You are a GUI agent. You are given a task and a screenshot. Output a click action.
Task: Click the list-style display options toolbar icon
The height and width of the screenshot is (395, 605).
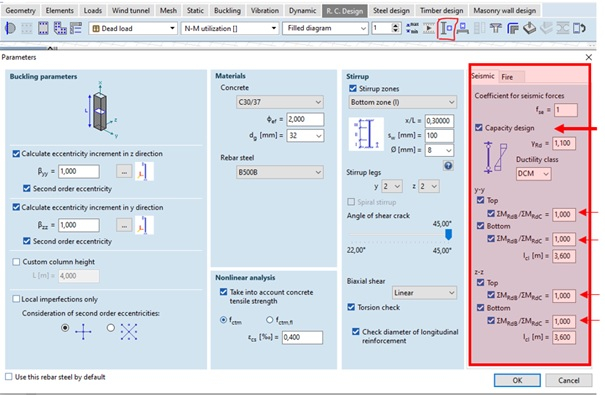point(76,28)
